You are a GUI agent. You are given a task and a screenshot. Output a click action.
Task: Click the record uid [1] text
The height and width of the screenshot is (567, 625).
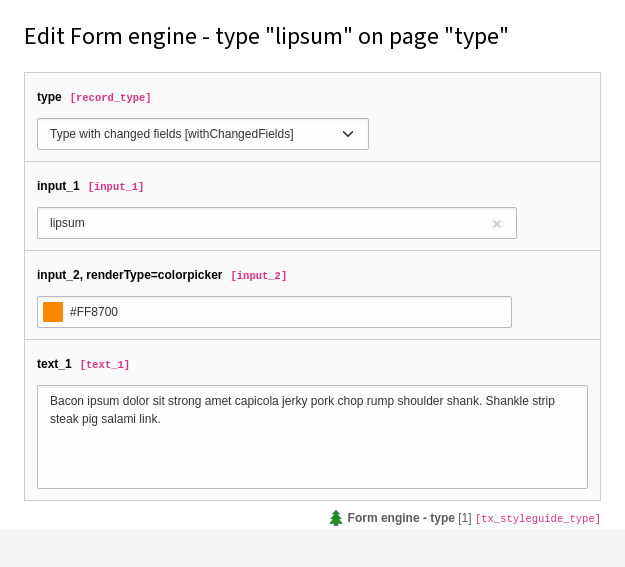point(465,518)
